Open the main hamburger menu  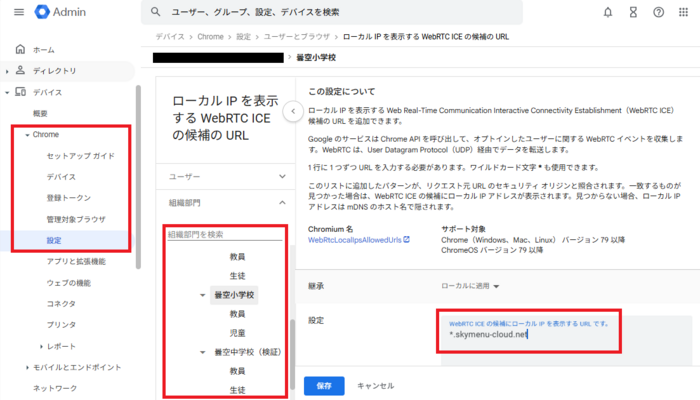click(19, 12)
